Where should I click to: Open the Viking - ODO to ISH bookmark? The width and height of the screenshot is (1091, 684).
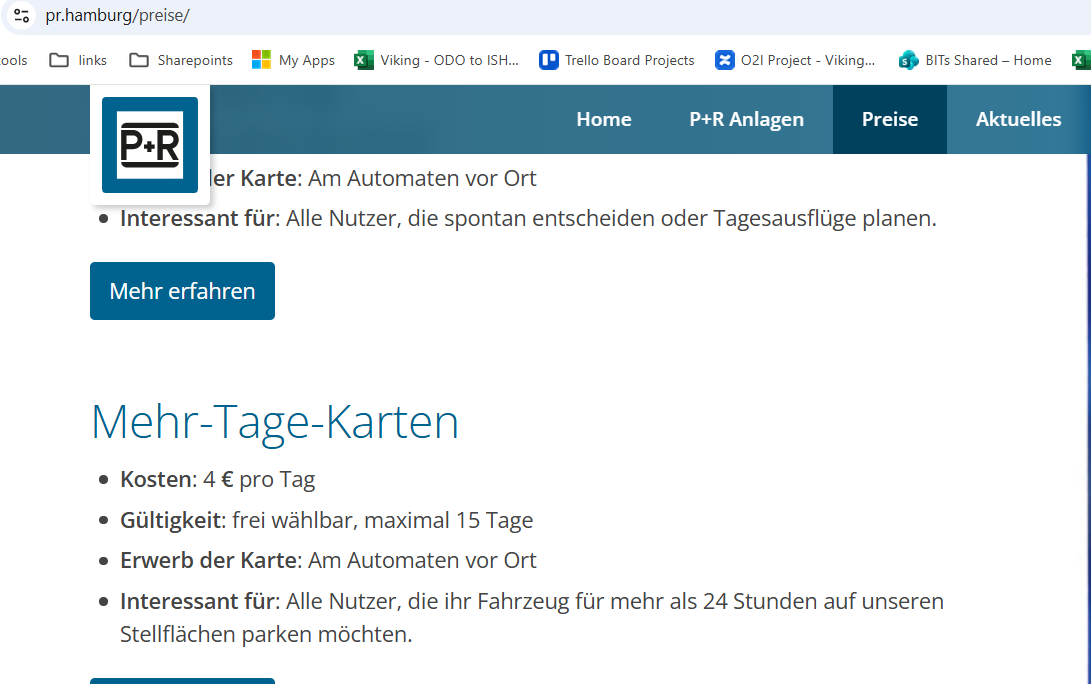pos(437,60)
